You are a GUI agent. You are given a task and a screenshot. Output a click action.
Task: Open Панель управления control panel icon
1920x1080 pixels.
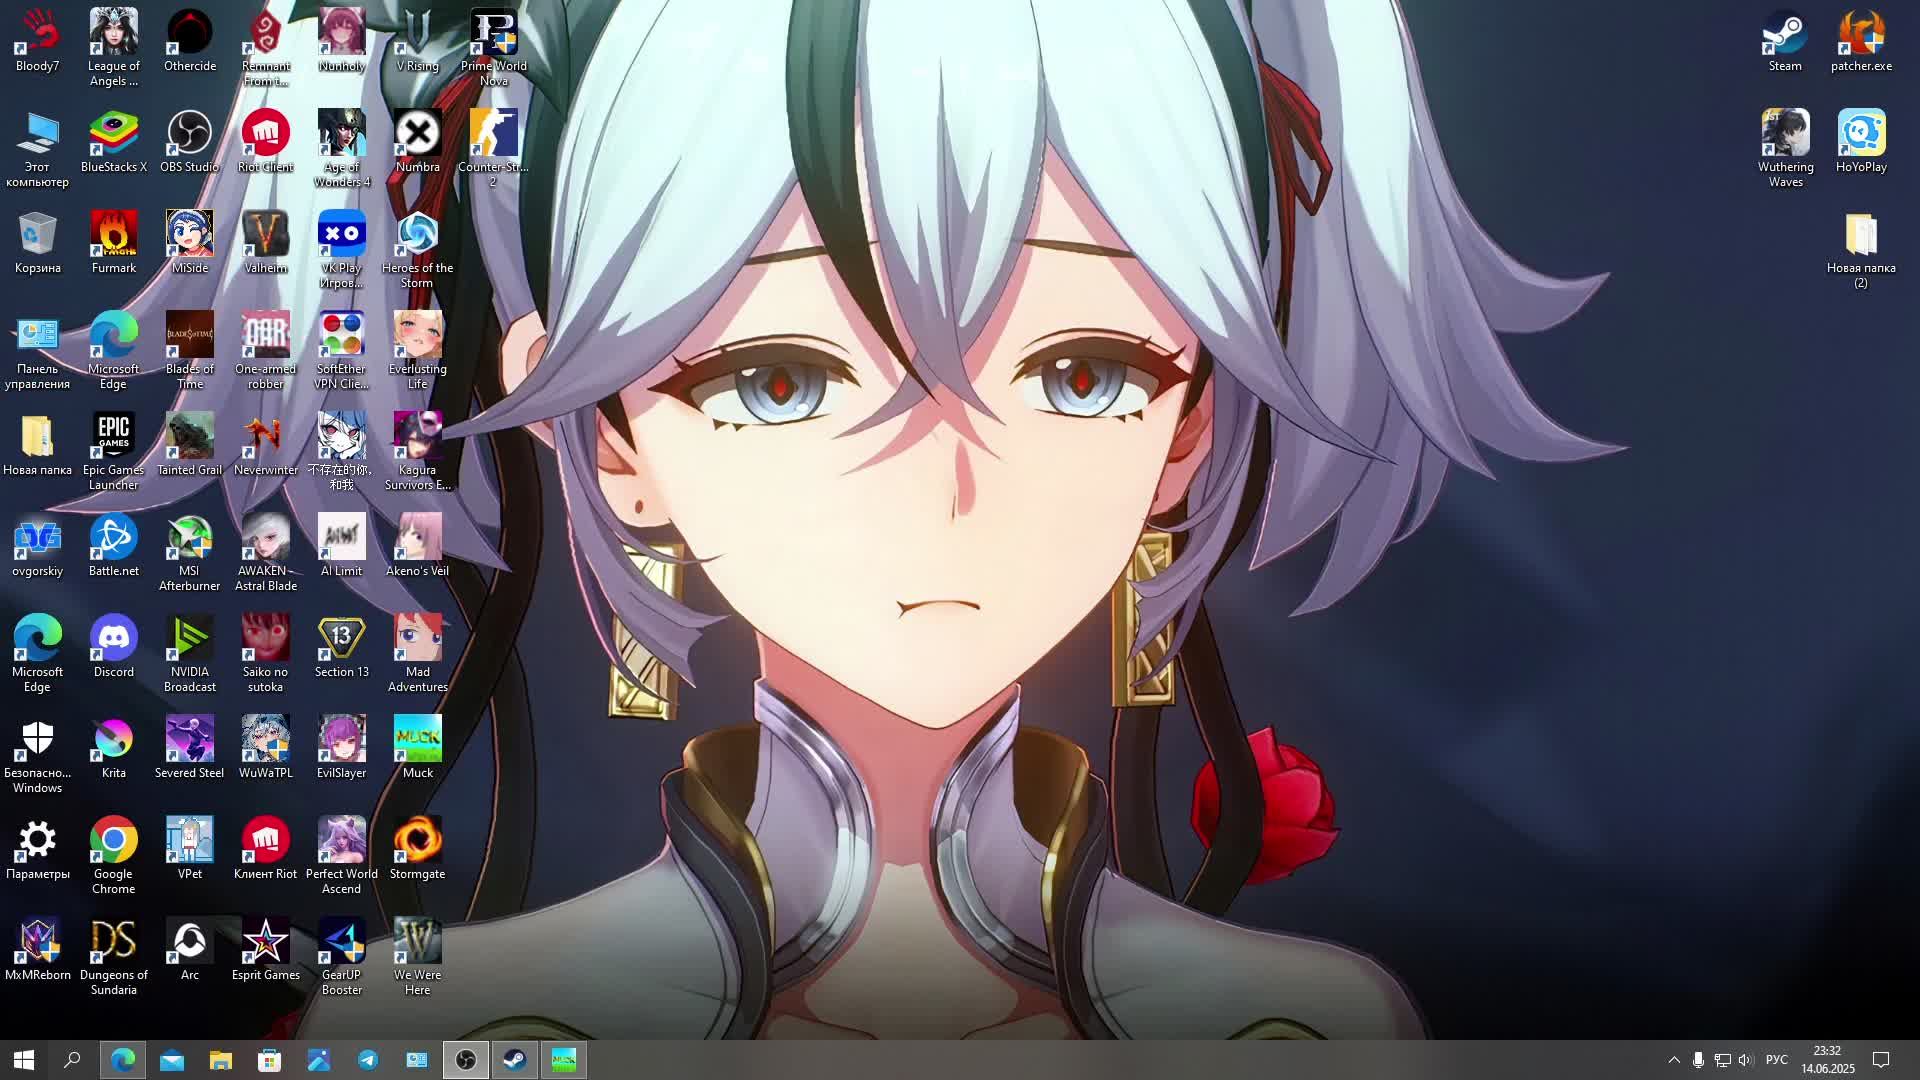37,351
